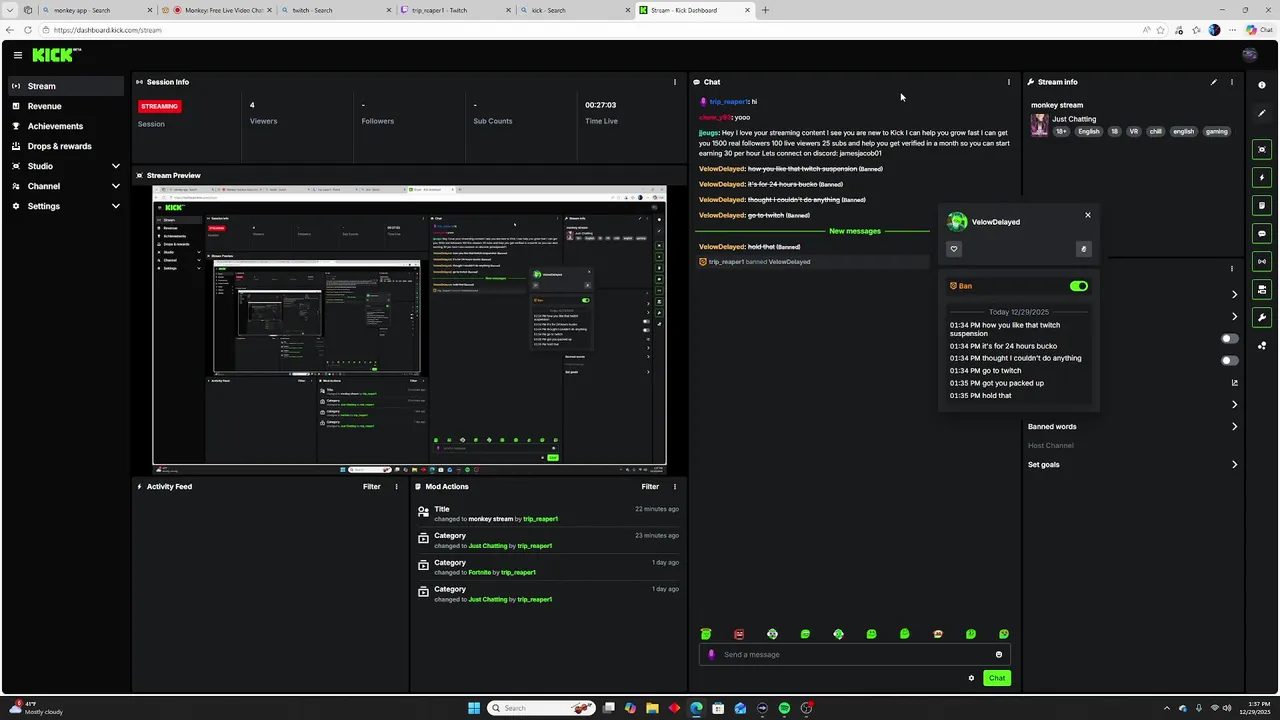Open Drops & rewards section

point(66,146)
